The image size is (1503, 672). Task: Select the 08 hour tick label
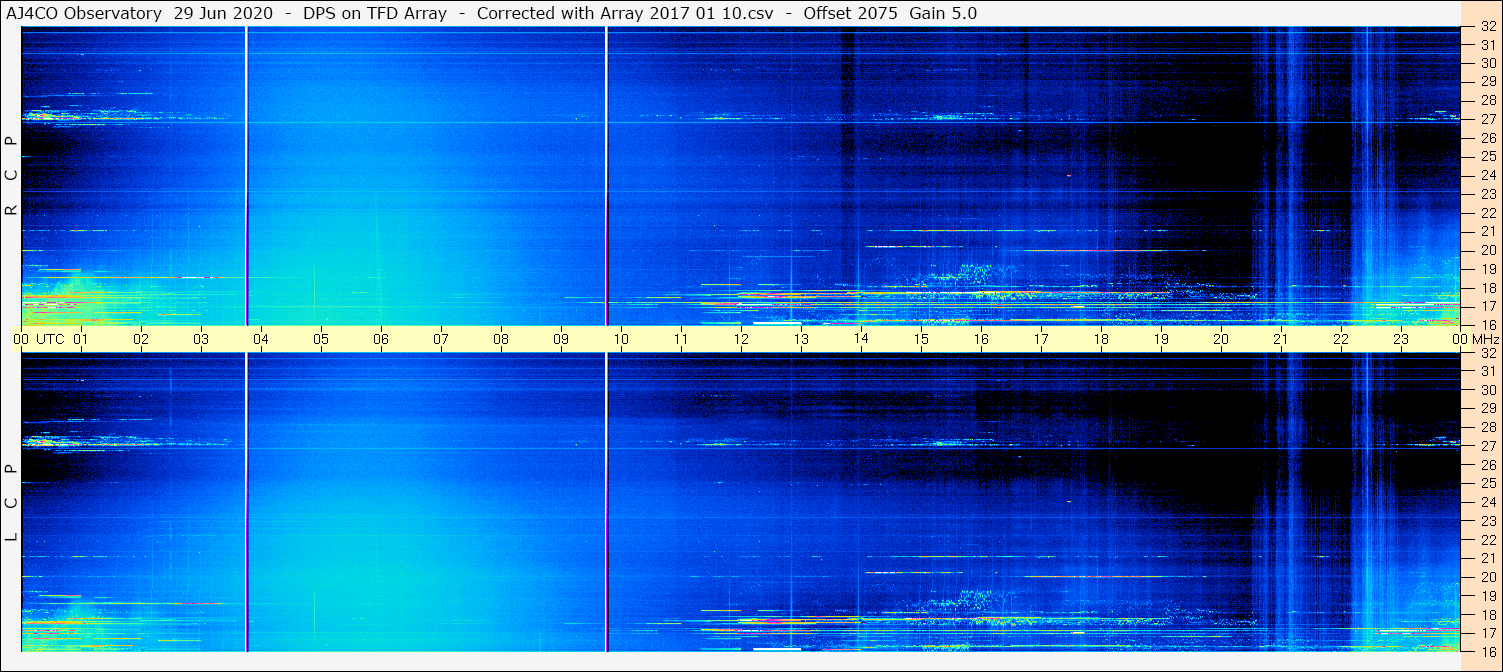pyautogui.click(x=501, y=339)
